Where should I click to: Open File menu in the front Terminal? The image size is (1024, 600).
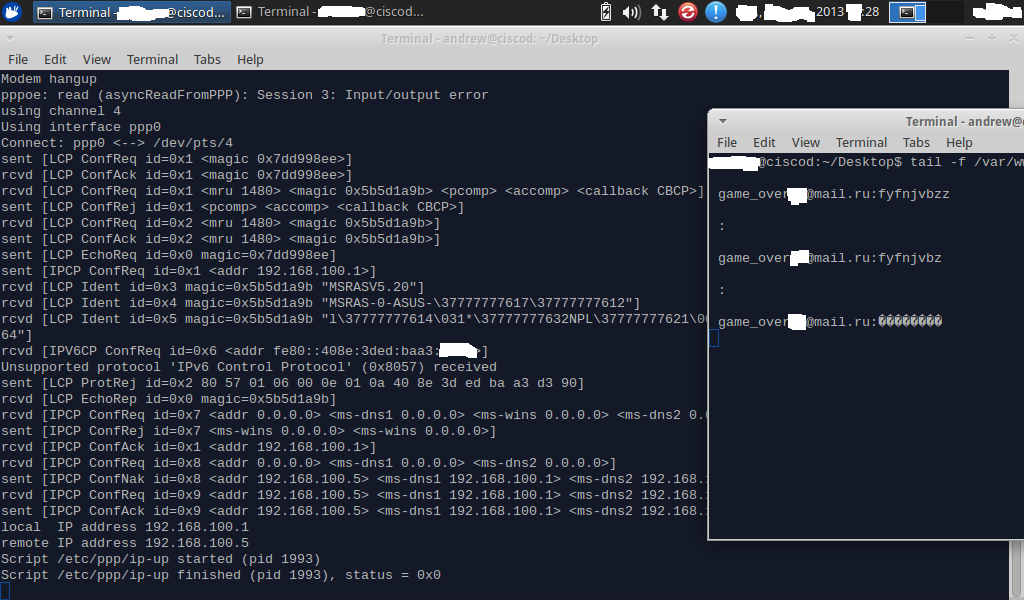click(x=727, y=142)
